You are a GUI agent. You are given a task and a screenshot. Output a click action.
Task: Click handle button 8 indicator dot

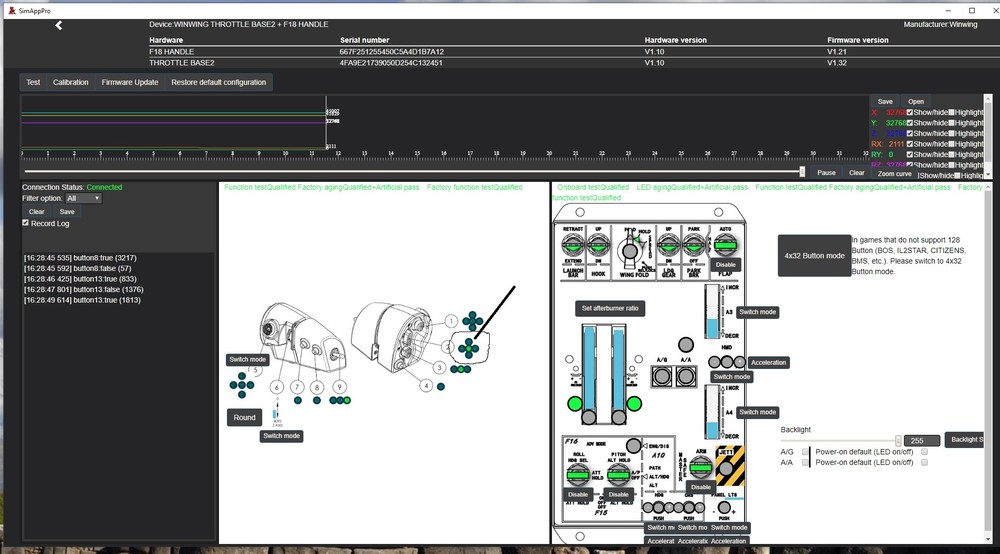tap(317, 400)
